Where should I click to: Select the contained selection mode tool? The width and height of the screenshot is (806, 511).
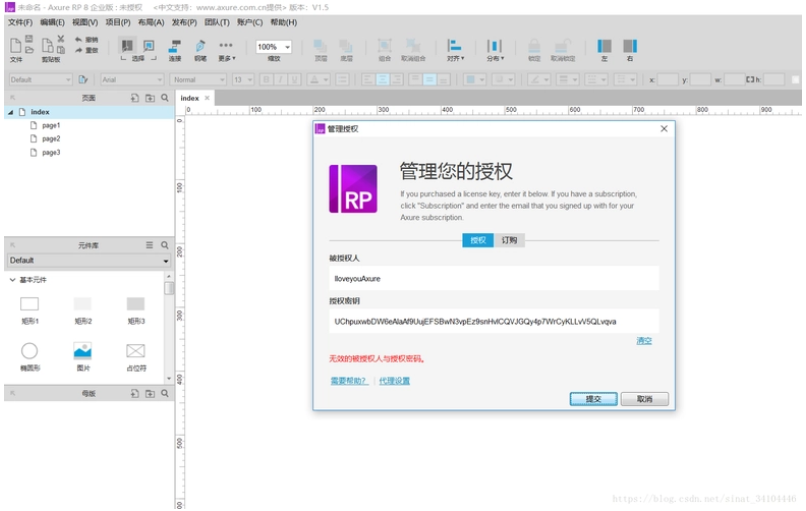149,46
